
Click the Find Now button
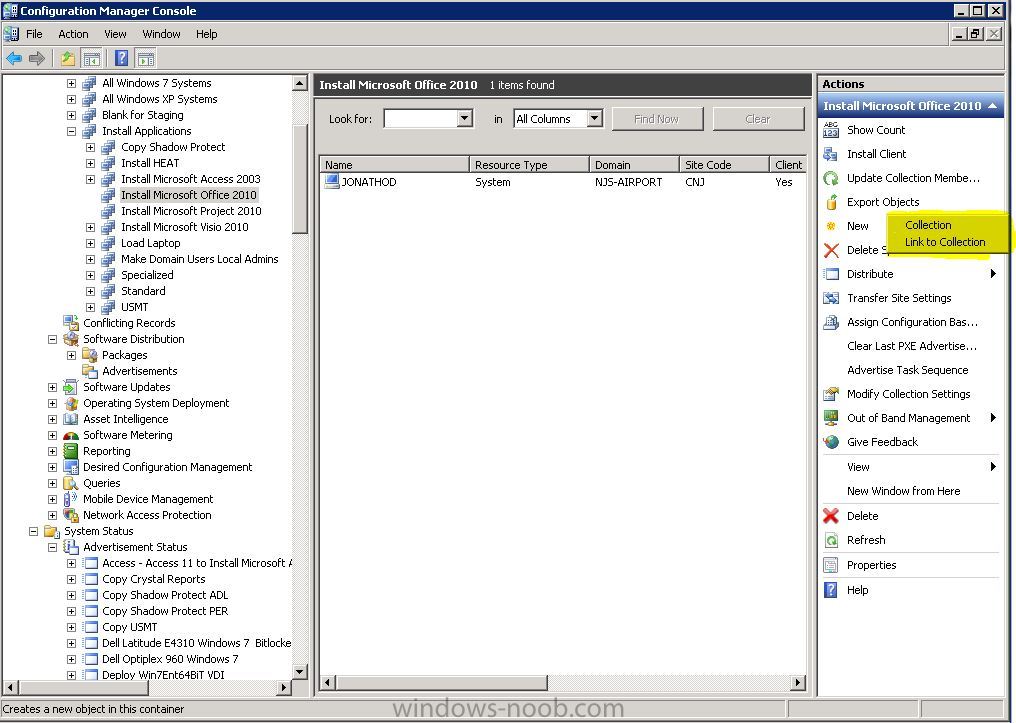[x=657, y=119]
